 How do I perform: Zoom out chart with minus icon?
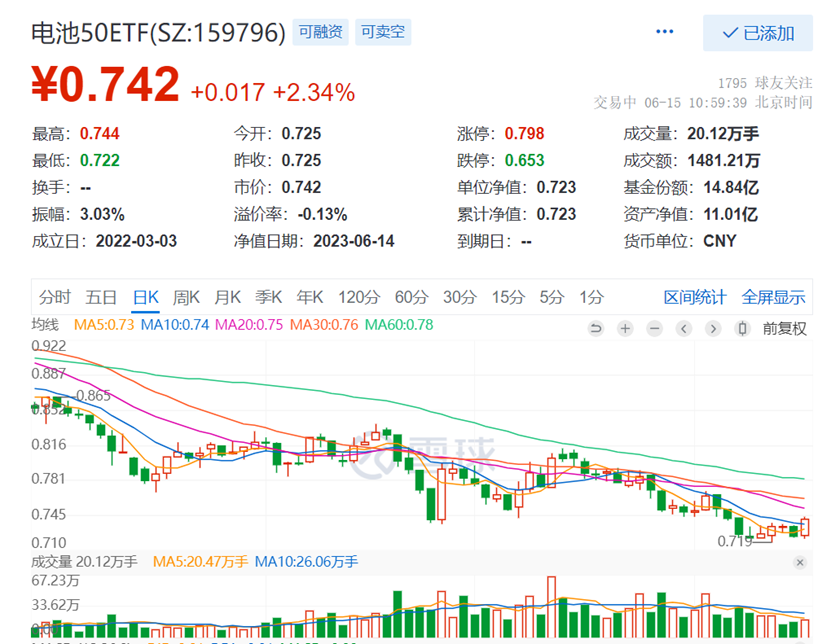(x=655, y=329)
